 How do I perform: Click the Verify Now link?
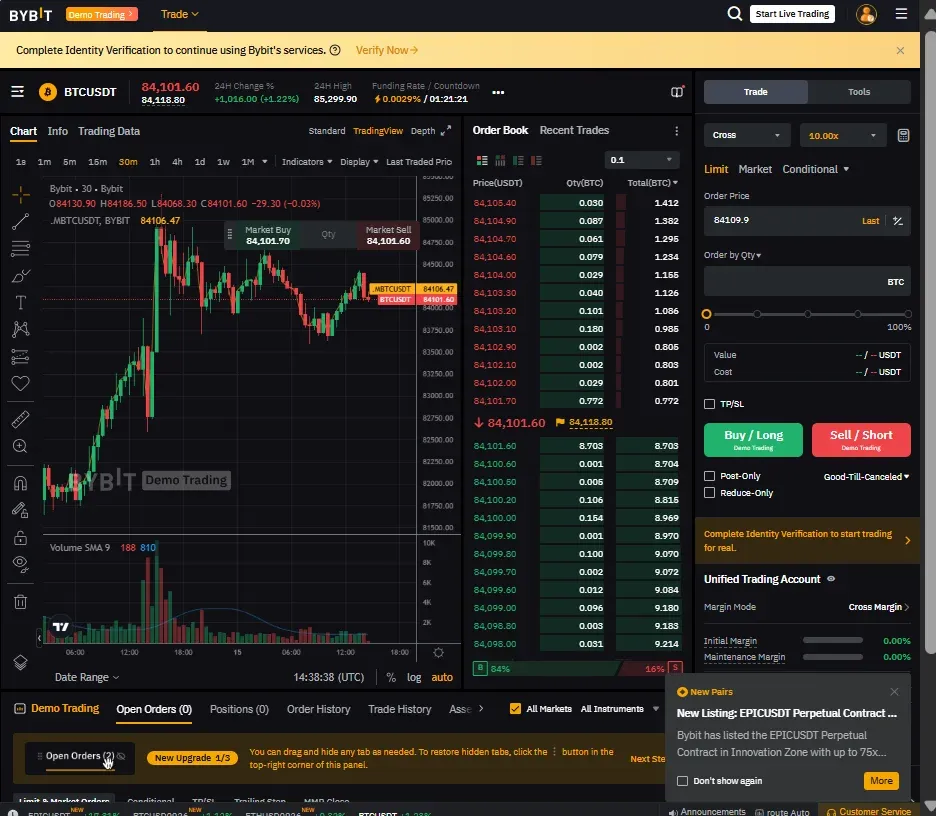click(387, 50)
